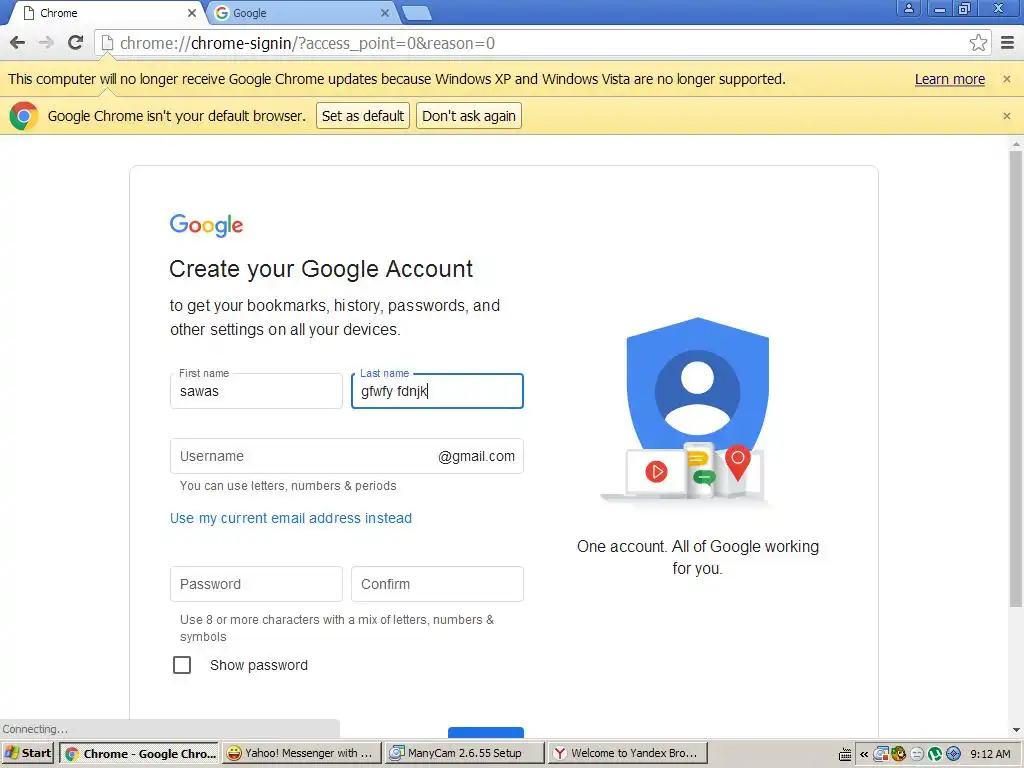Click the blue button at the form bottom

[486, 733]
